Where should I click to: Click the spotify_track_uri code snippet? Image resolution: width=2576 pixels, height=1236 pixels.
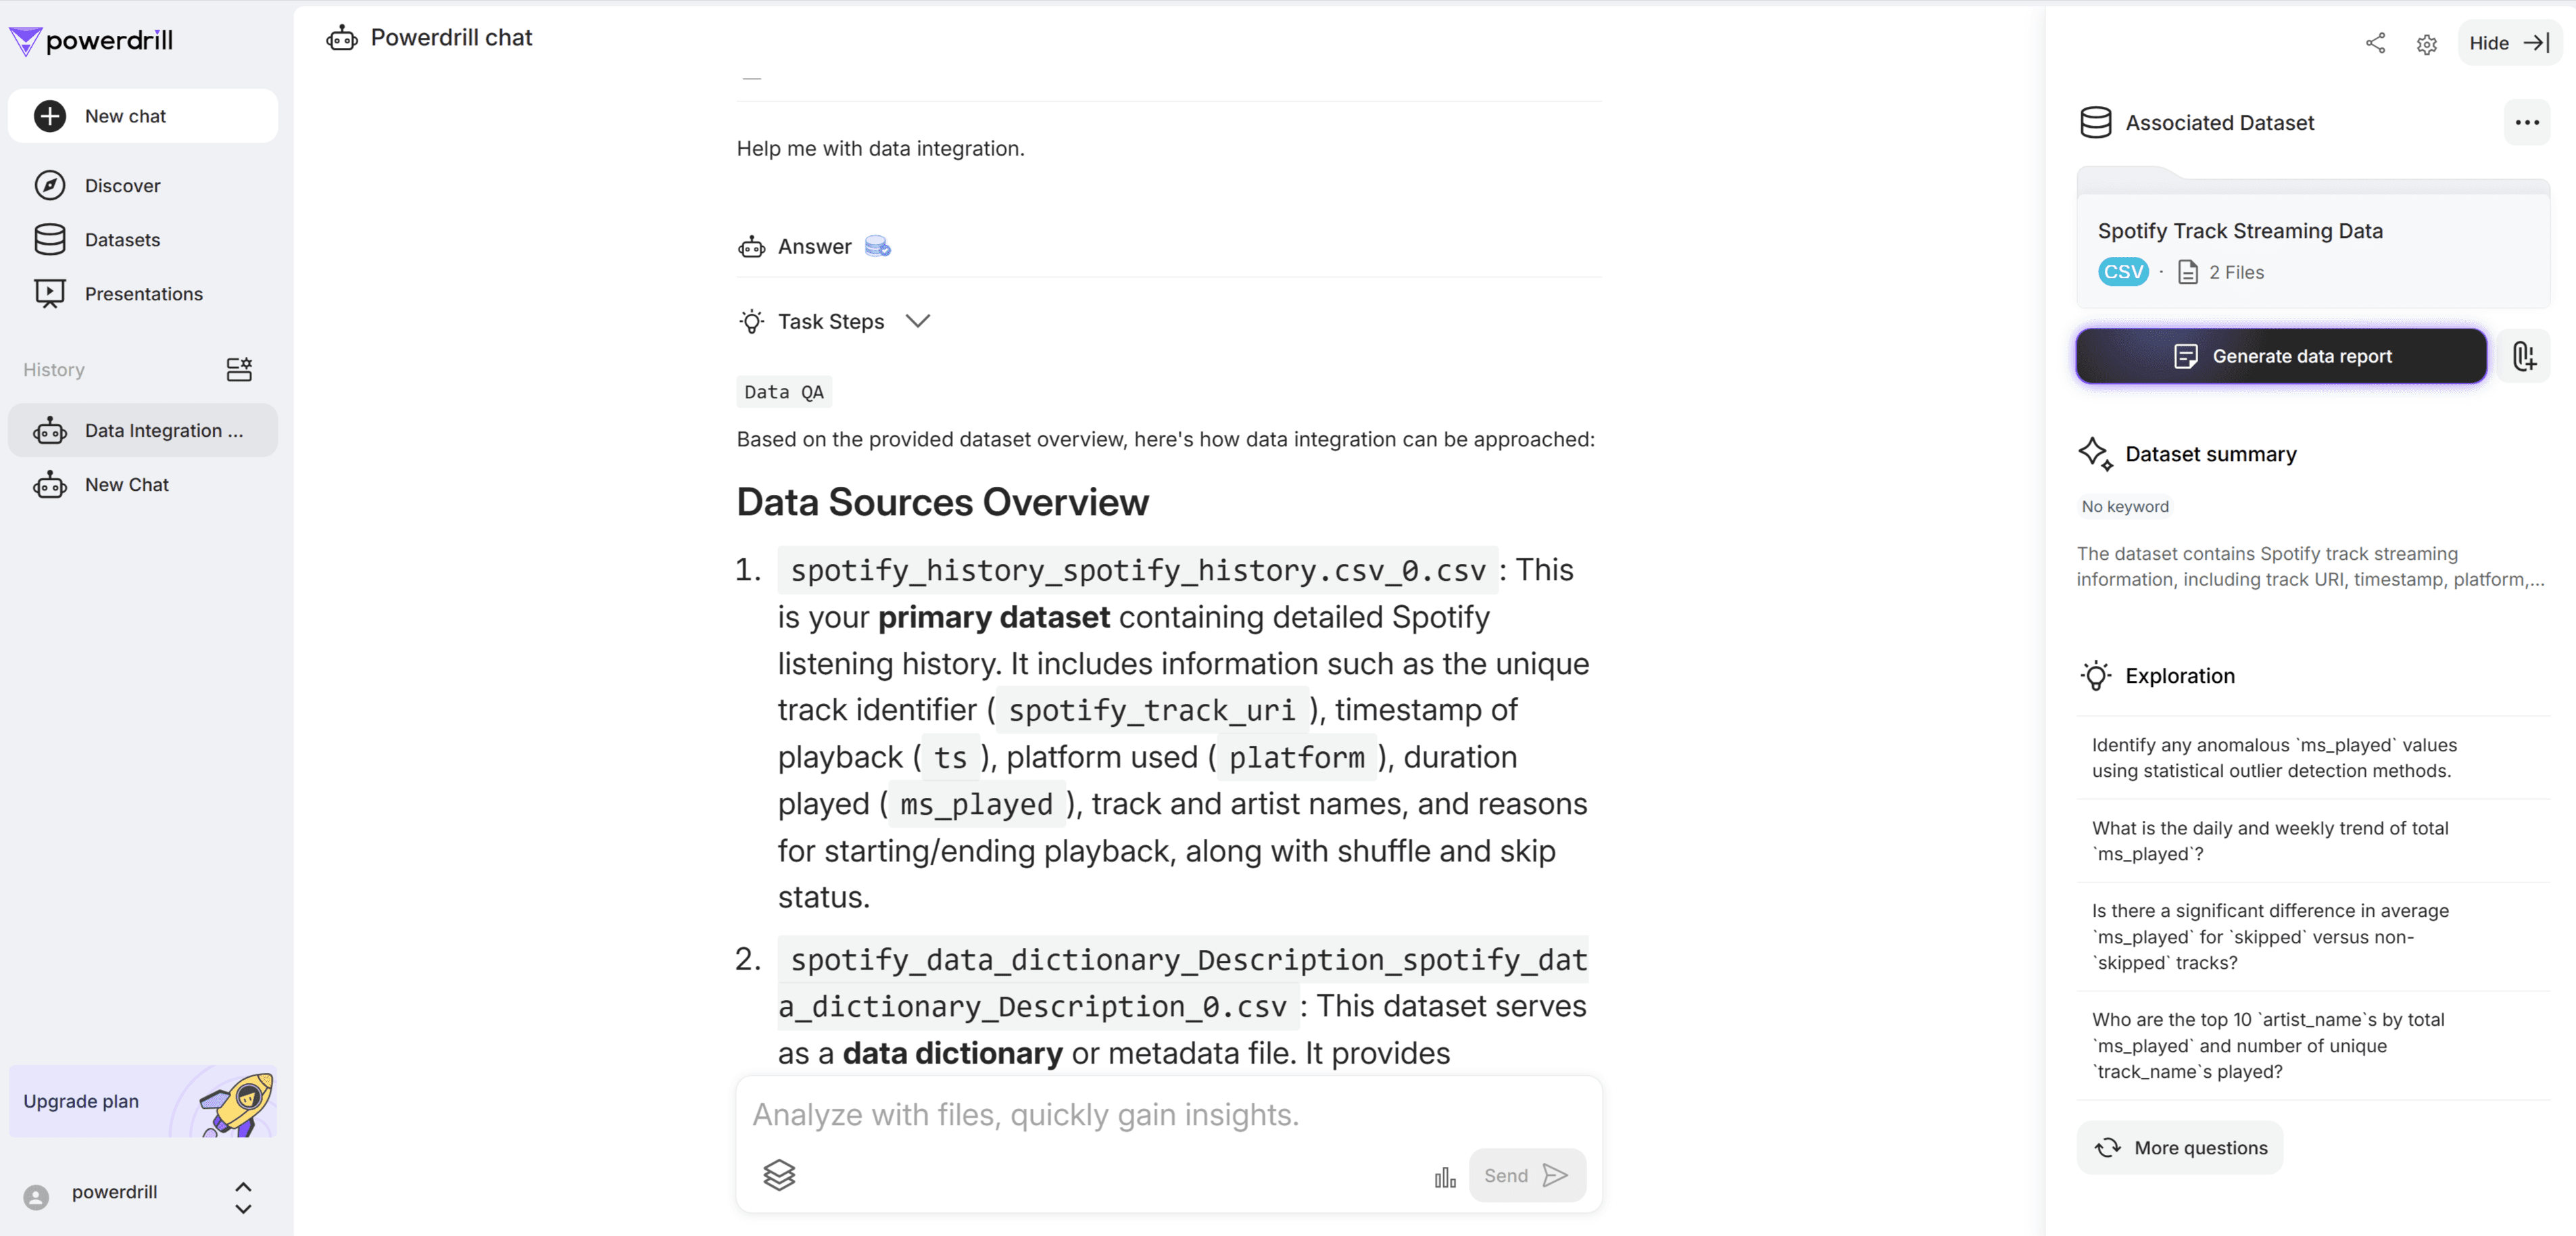pyautogui.click(x=1151, y=710)
